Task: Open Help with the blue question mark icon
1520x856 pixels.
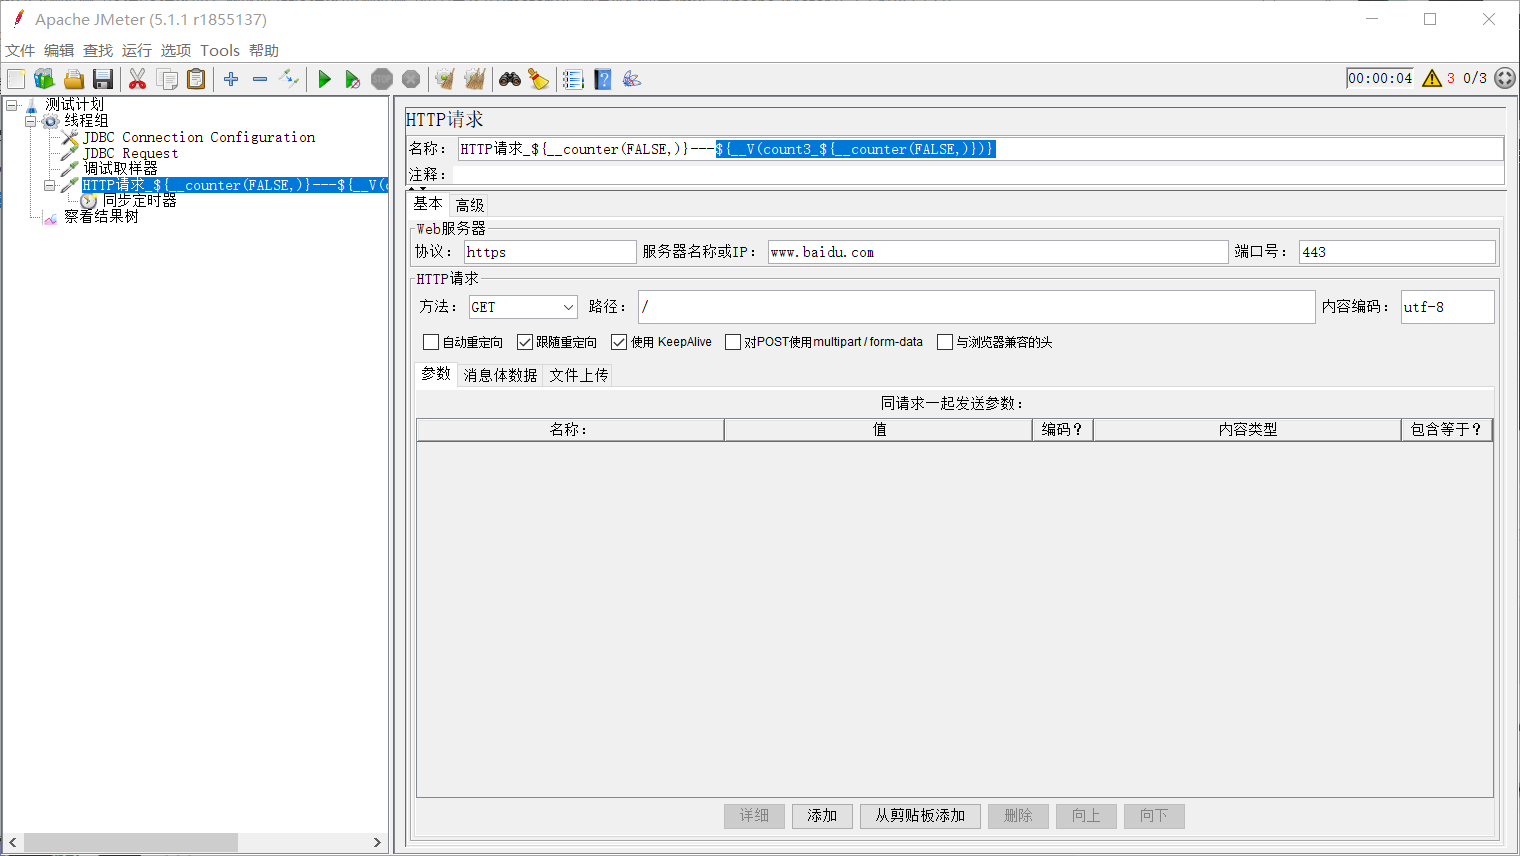Action: pos(602,79)
